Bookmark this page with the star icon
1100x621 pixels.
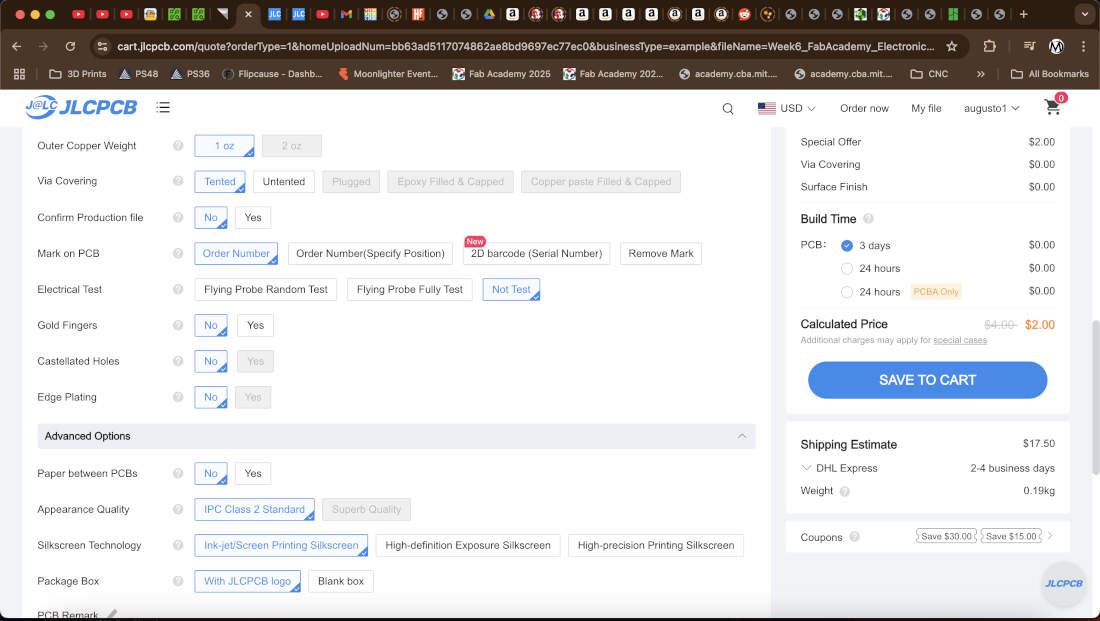[951, 46]
